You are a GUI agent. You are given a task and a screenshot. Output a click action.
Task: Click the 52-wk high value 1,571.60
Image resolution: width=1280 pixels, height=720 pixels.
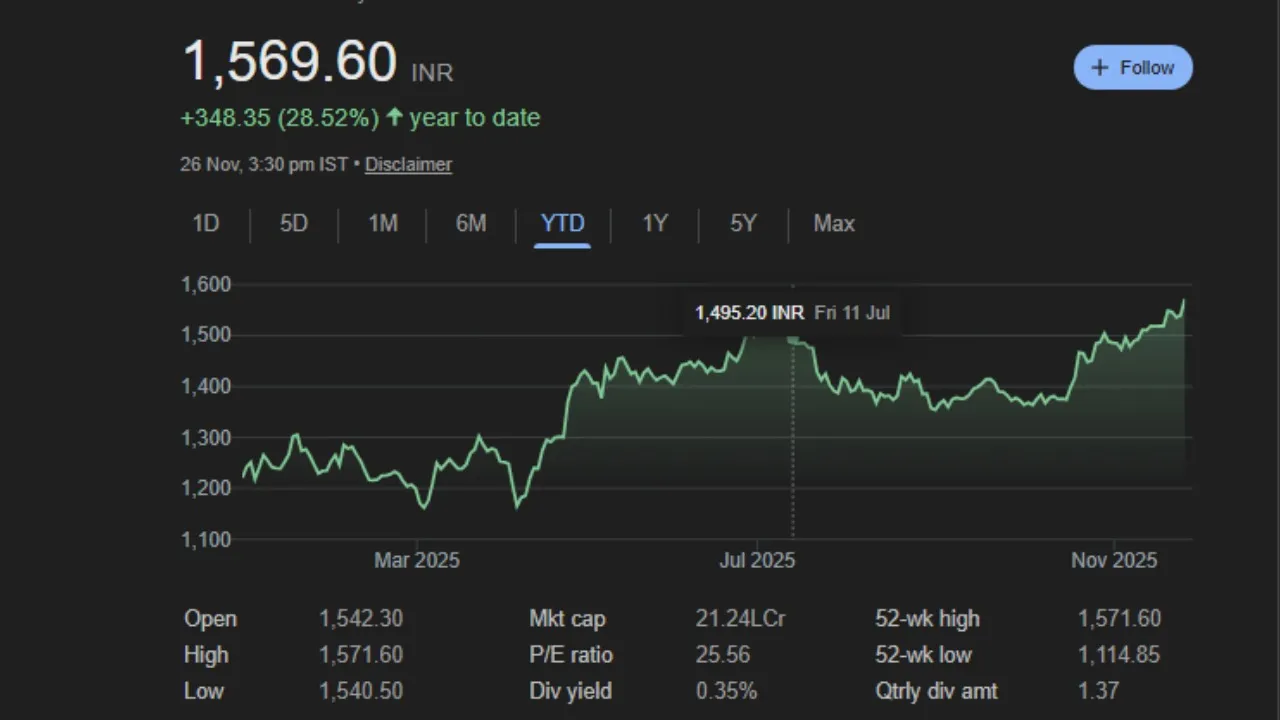tap(1119, 618)
